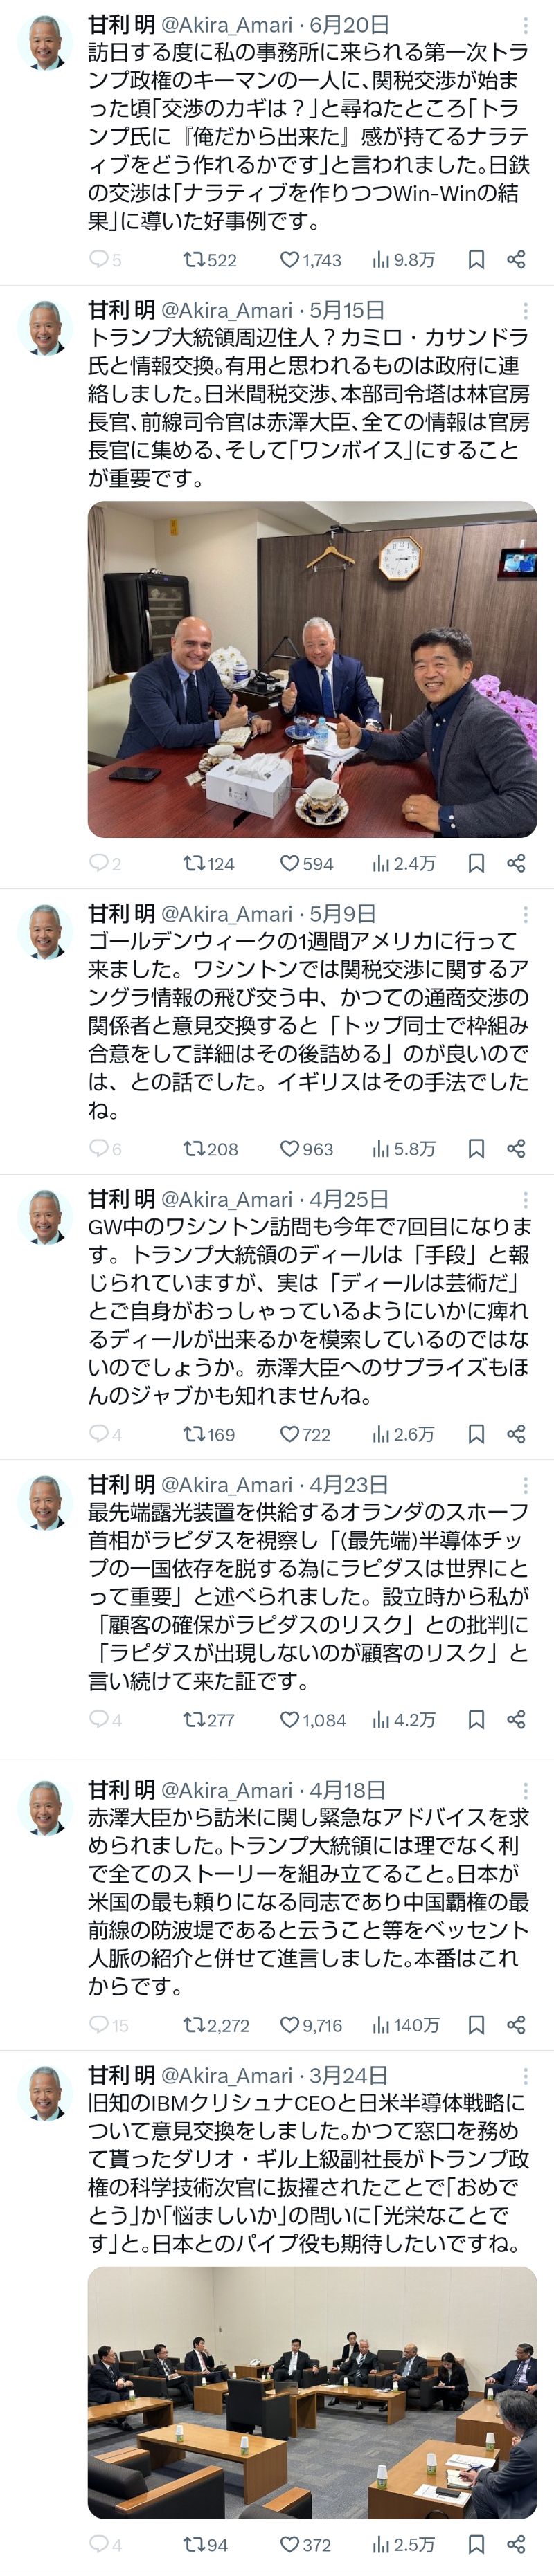Retweet the 6月20日 post with 522 retweets
The image size is (554, 2576).
tap(209, 260)
